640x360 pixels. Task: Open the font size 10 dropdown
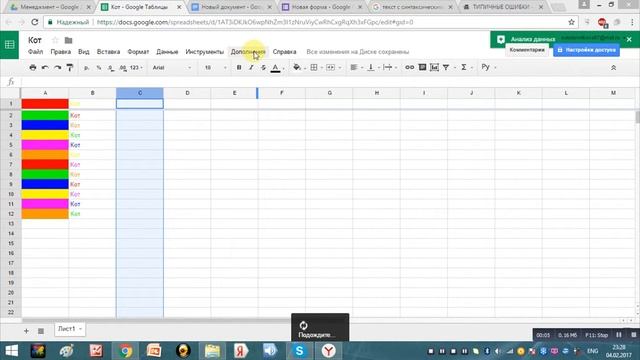[215, 67]
